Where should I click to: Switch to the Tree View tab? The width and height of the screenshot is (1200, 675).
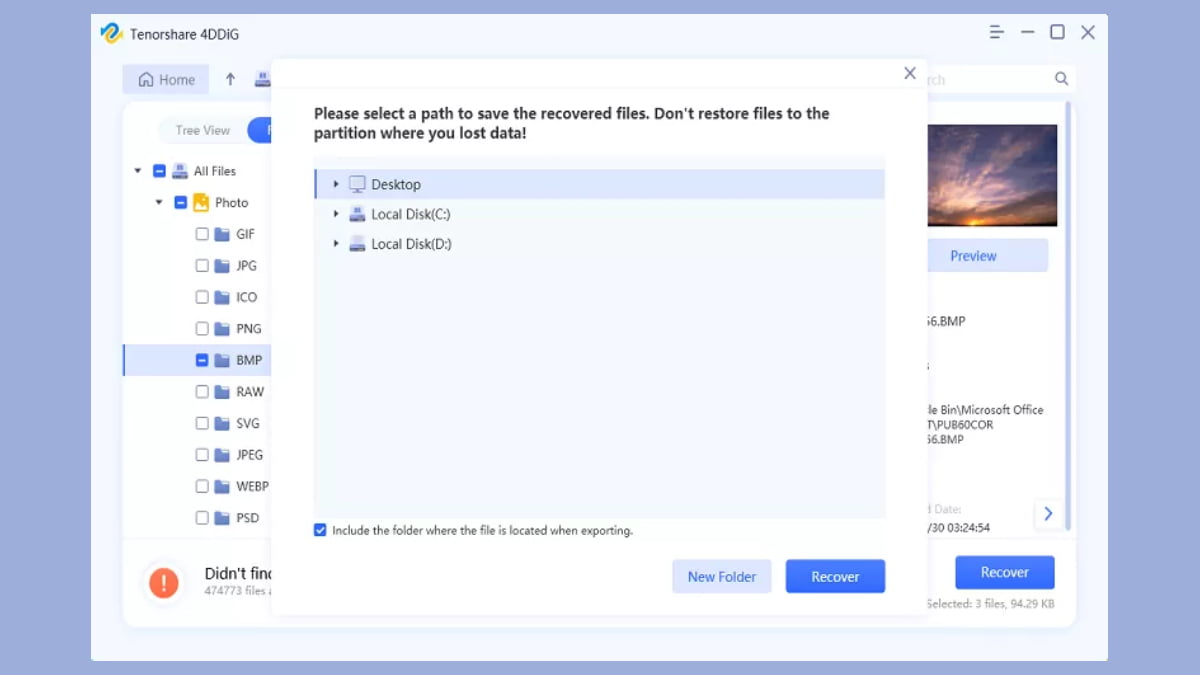(202, 130)
